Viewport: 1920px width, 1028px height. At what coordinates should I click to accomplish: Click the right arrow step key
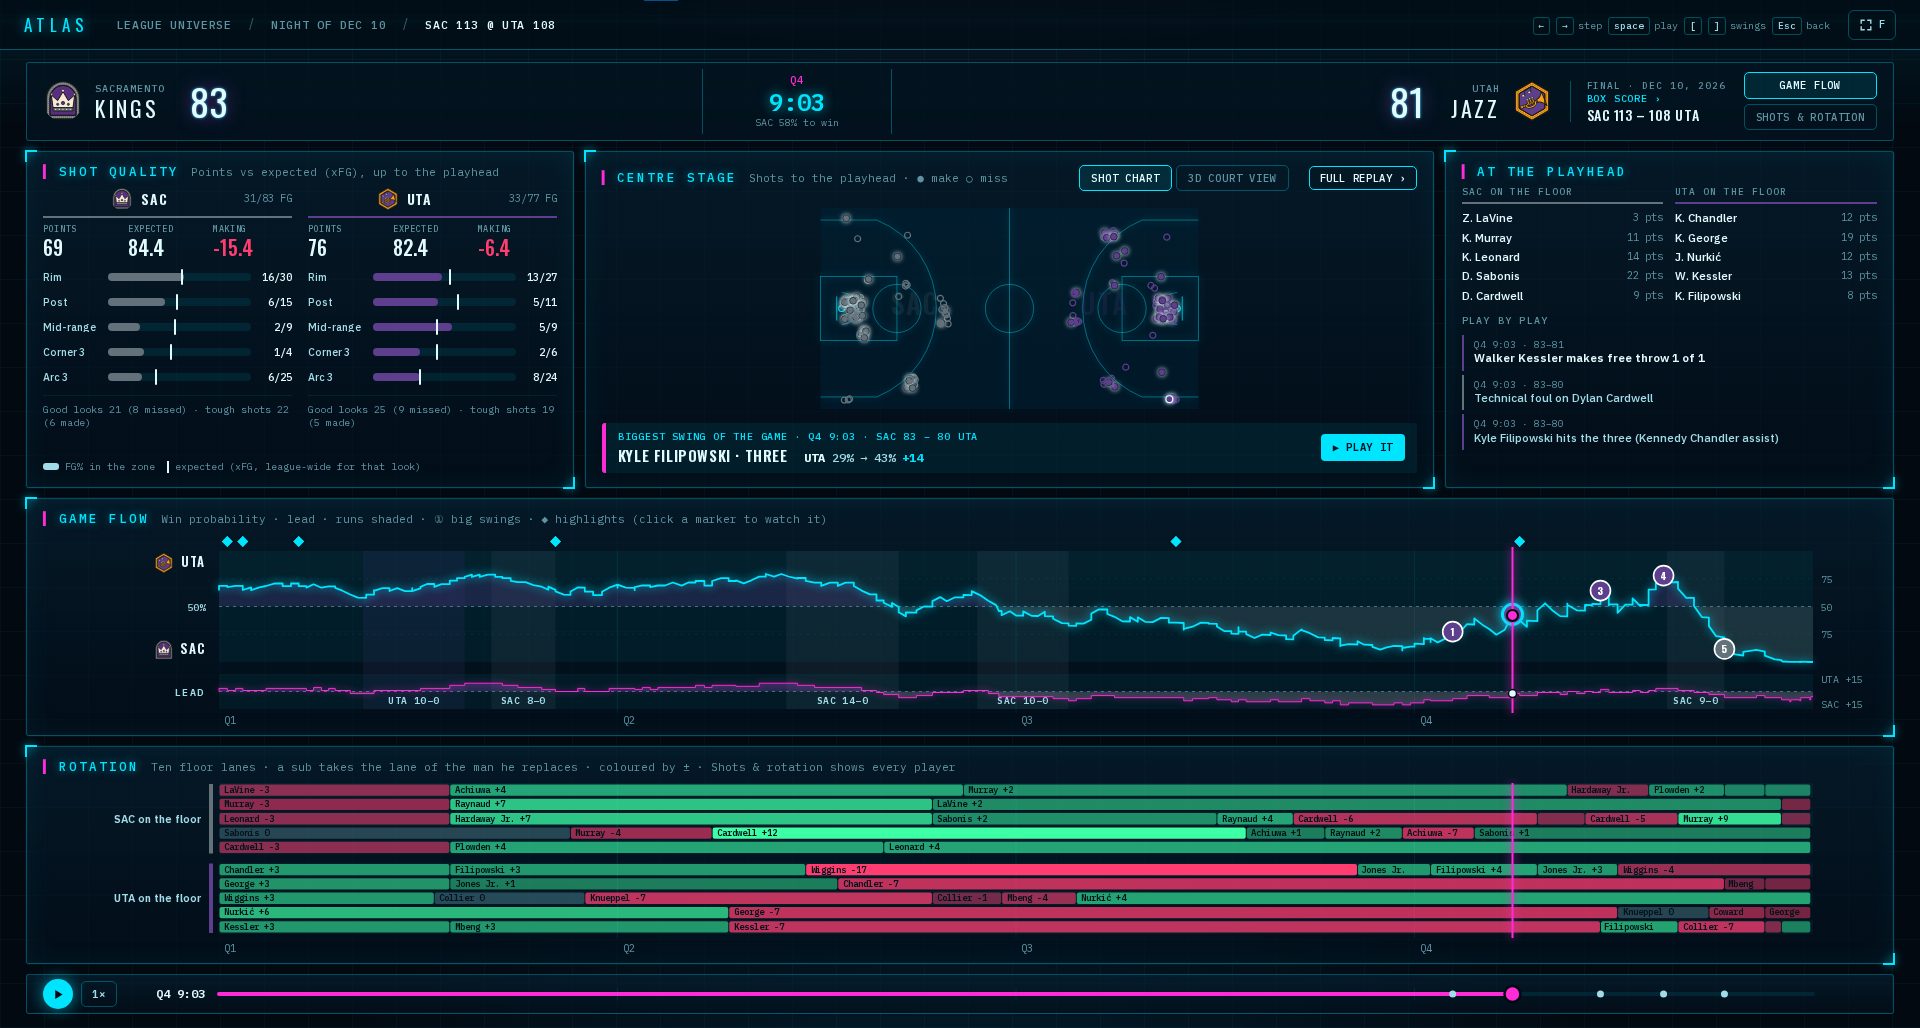tap(1564, 26)
